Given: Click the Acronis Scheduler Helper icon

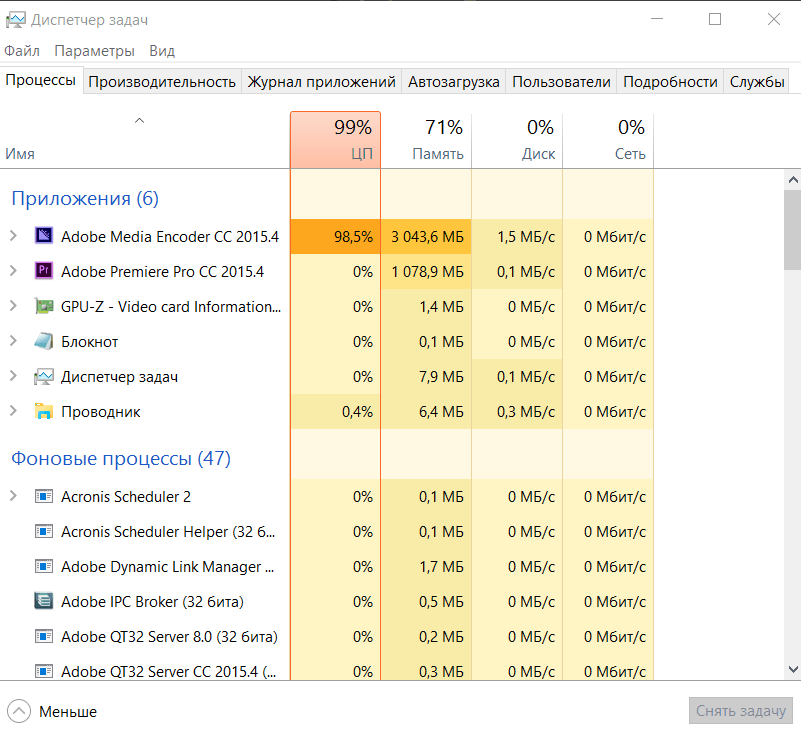Looking at the screenshot, I should (x=44, y=531).
